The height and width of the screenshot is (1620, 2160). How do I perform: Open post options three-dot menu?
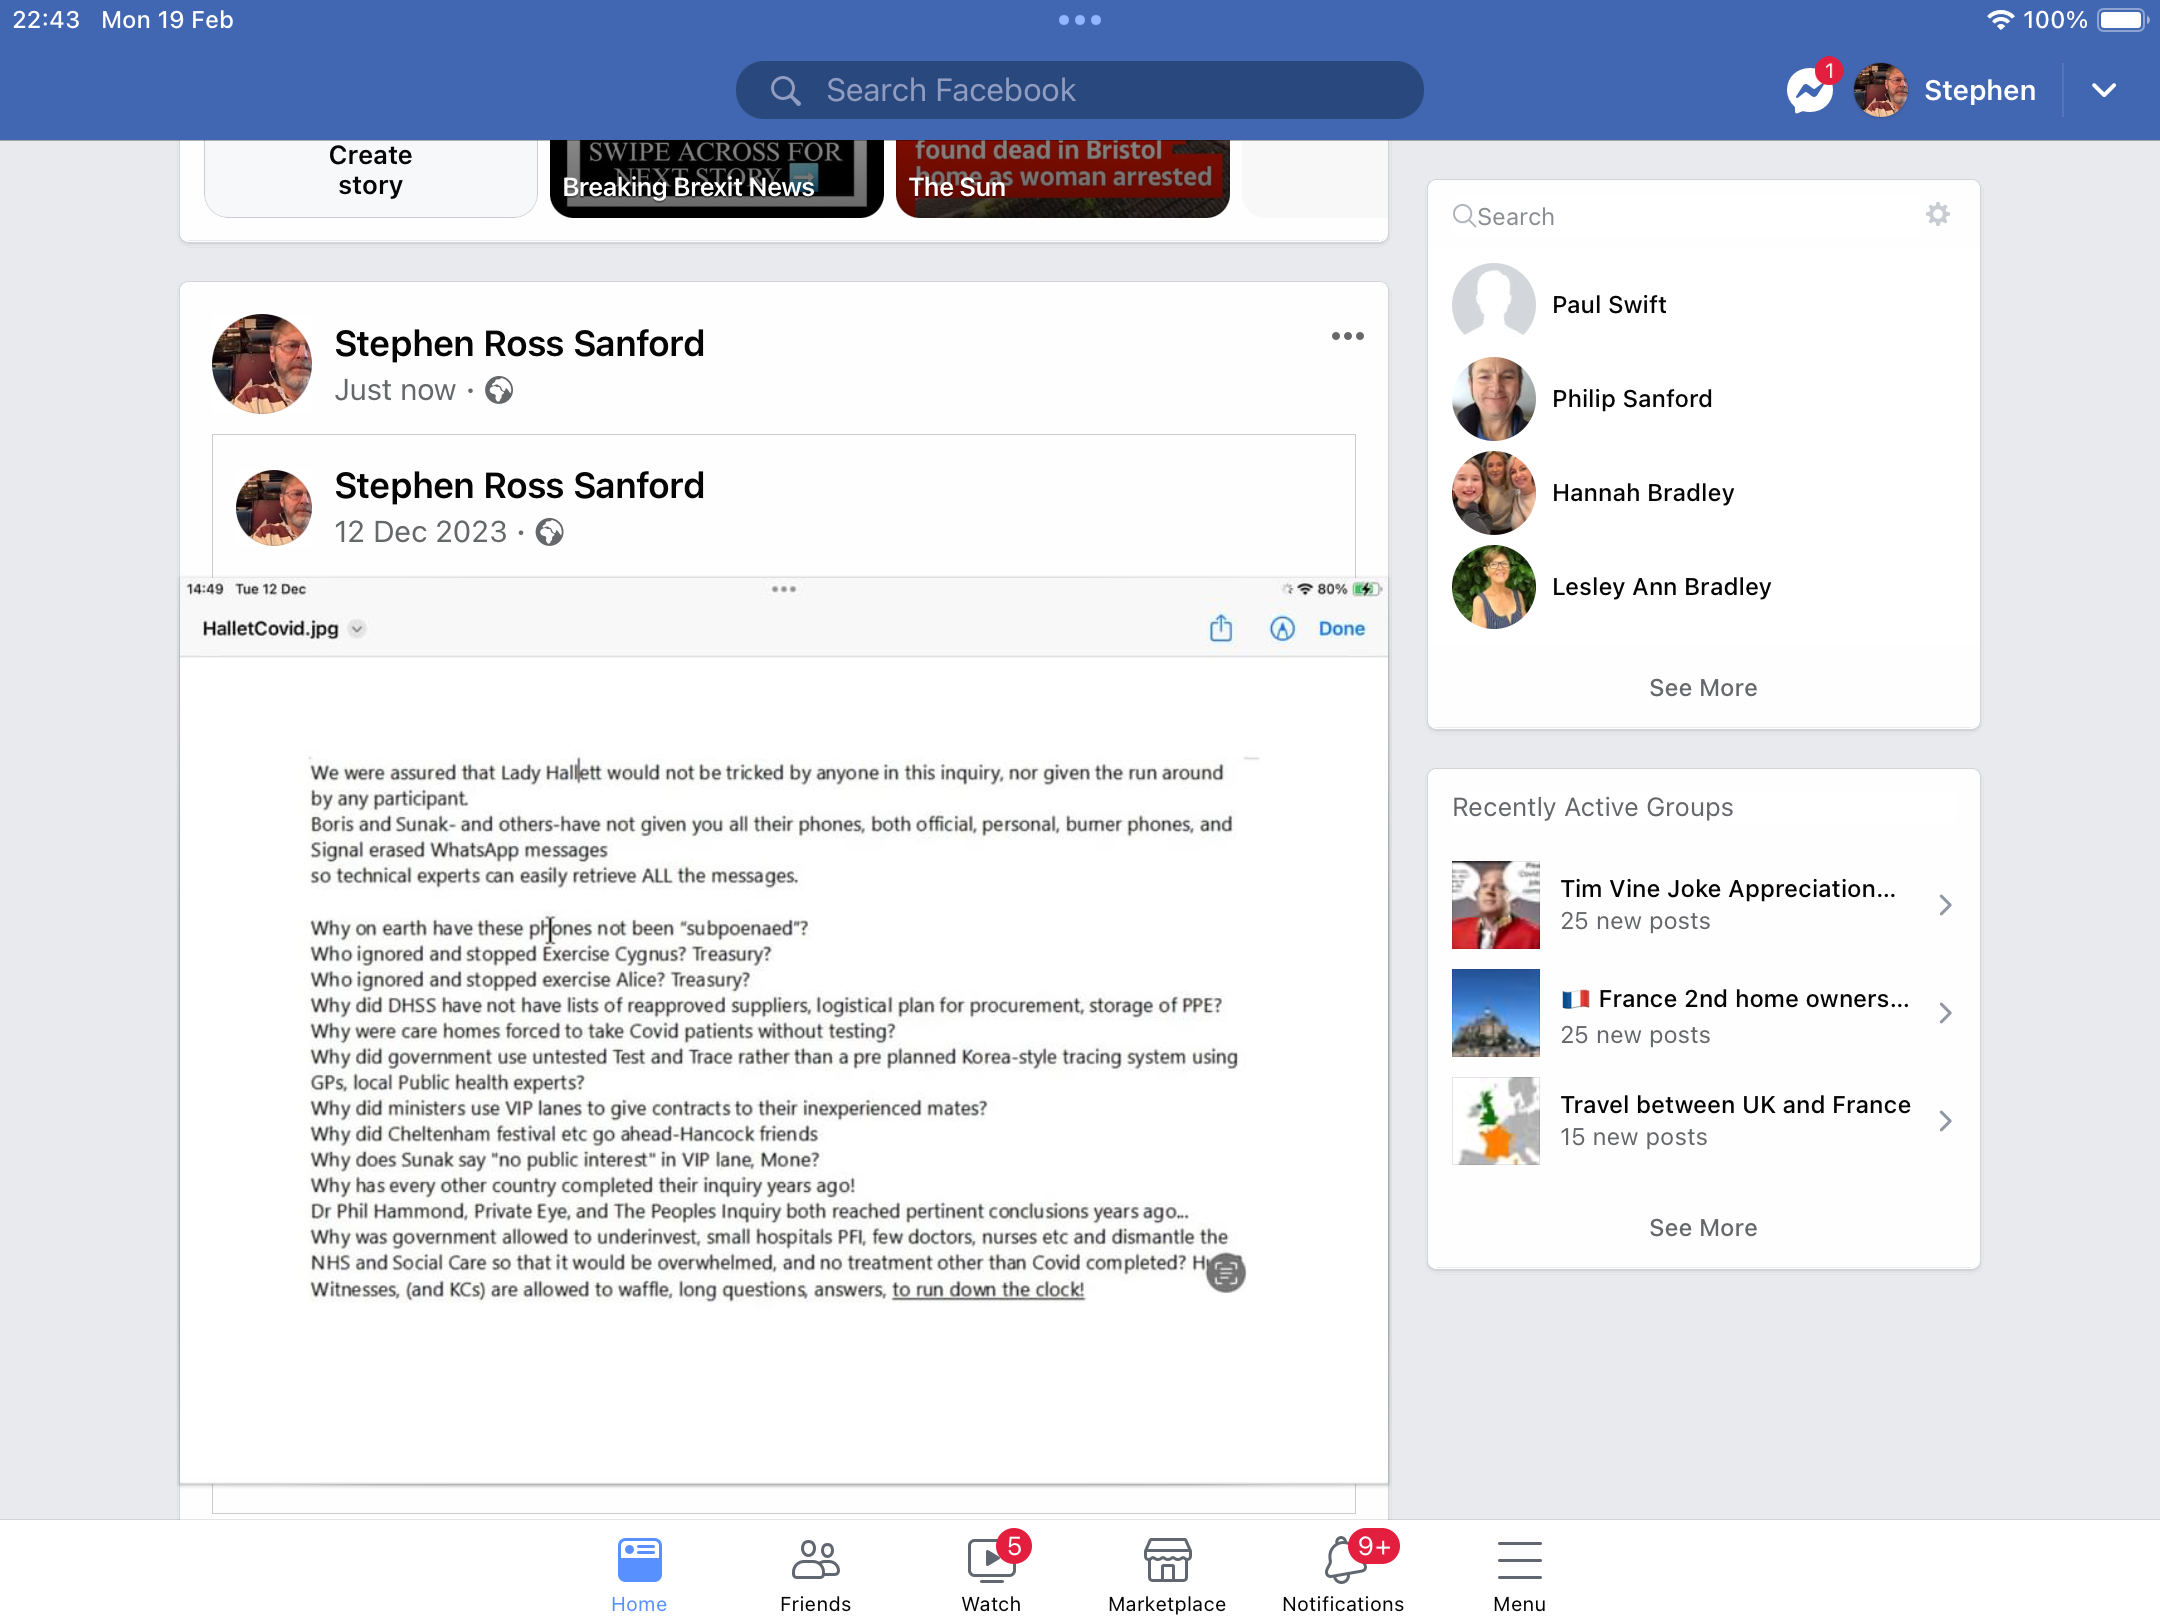(x=1347, y=336)
